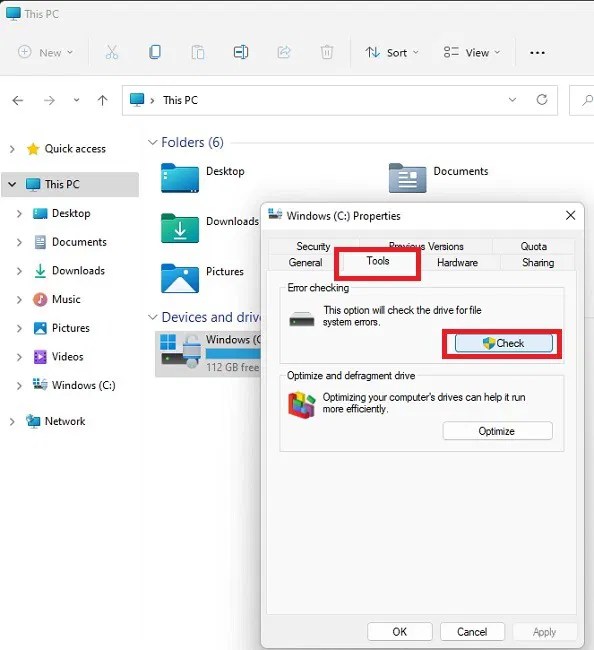Screen dimensions: 594x650
Task: Go forward with the right arrow
Action: click(49, 100)
